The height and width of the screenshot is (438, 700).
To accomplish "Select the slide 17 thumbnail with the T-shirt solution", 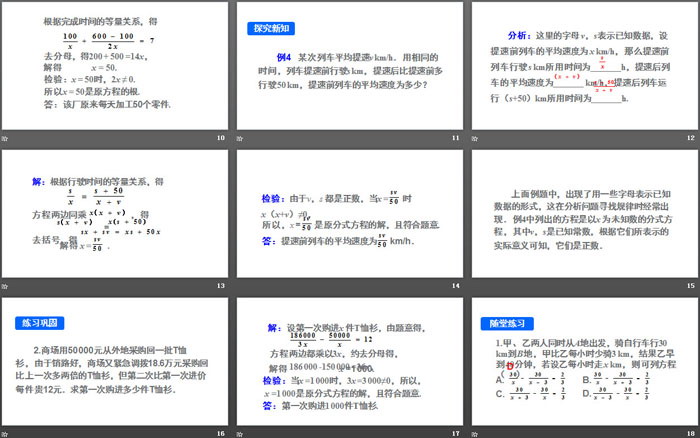I will tap(349, 360).
